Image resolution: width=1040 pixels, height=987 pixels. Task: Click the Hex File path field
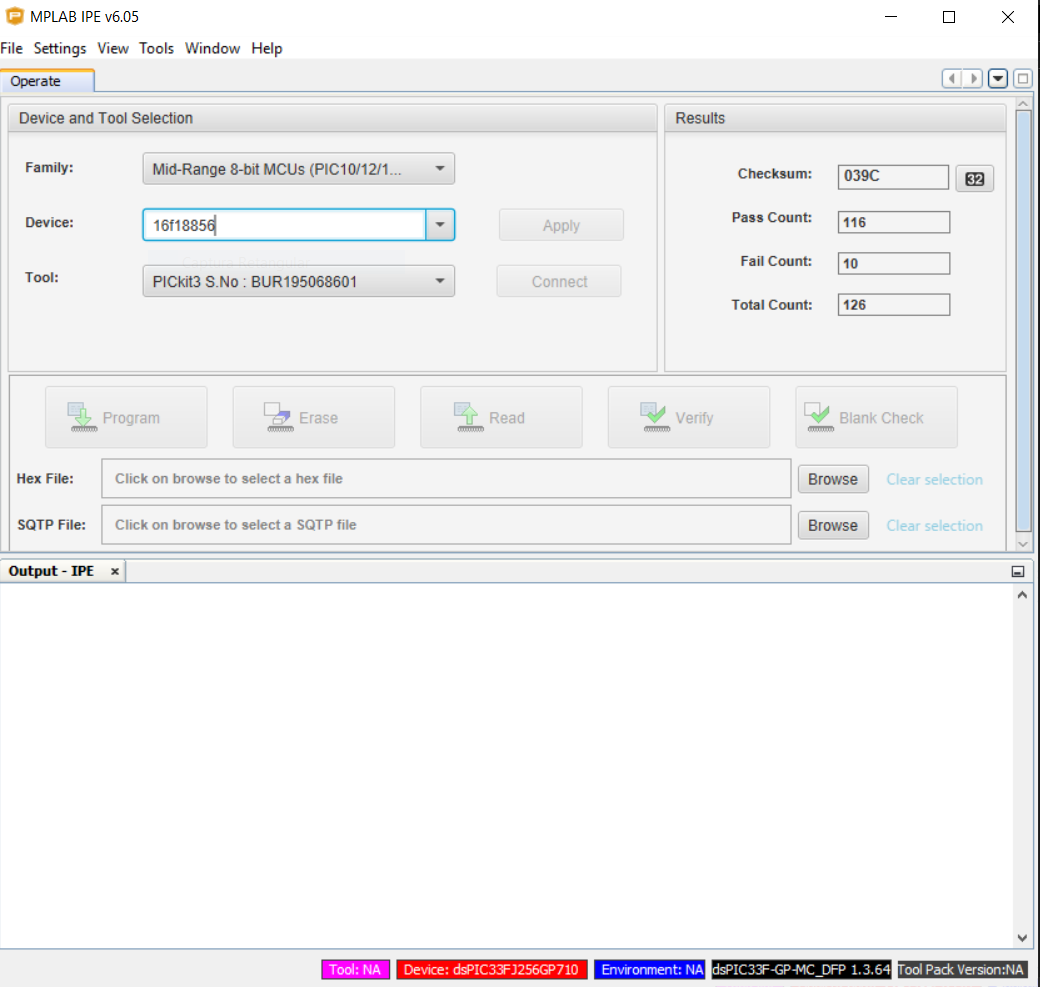(x=446, y=478)
